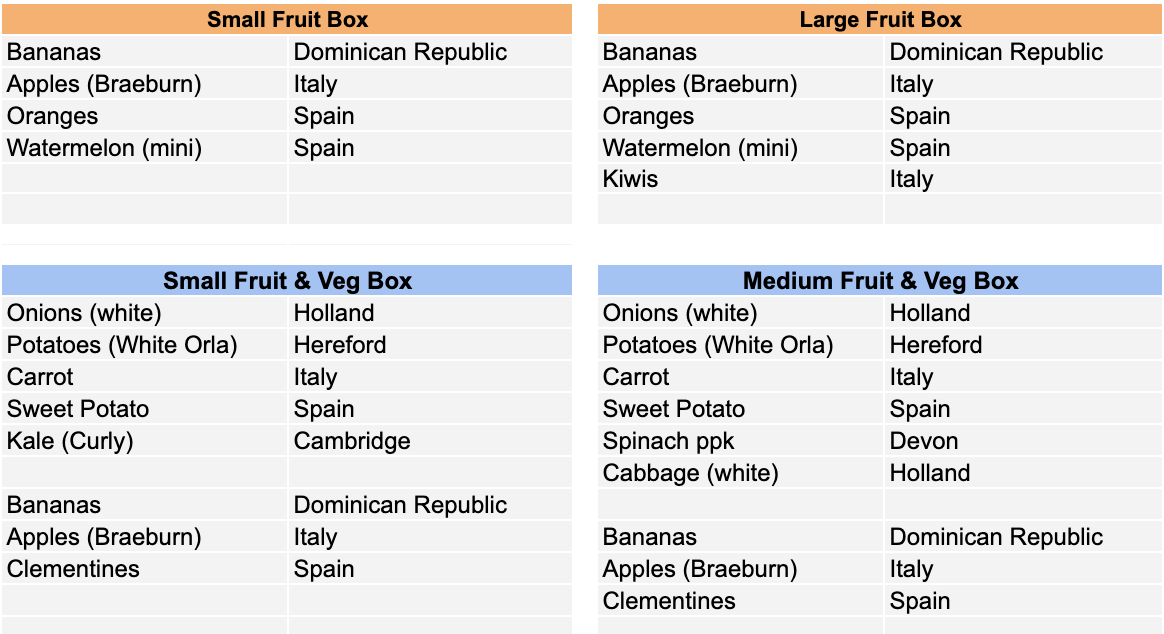Screen dimensions: 1164x634
Task: Click the Devon origin cell
Action: point(1023,441)
